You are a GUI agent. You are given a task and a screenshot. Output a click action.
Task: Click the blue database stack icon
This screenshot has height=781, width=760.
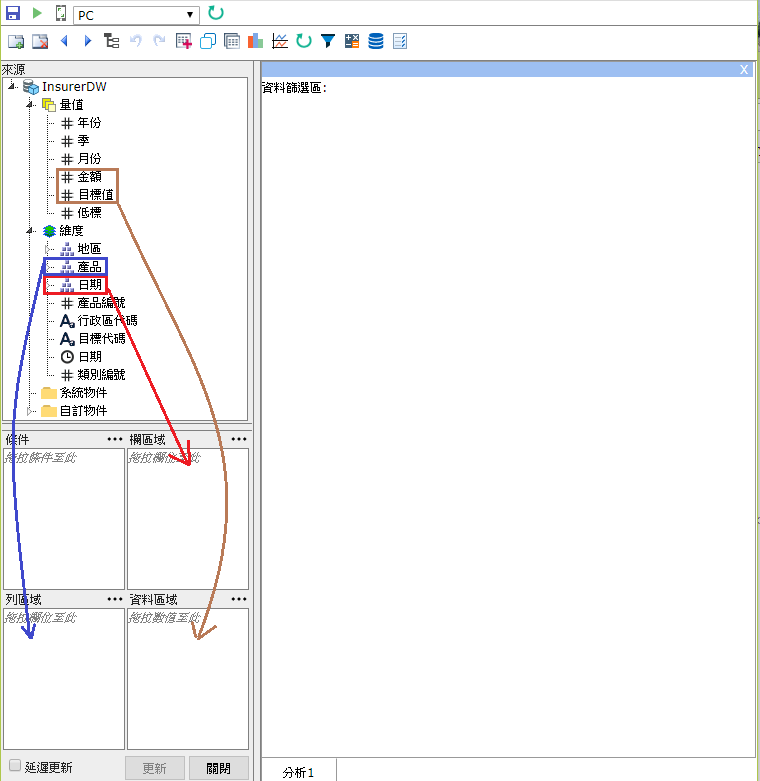click(376, 41)
